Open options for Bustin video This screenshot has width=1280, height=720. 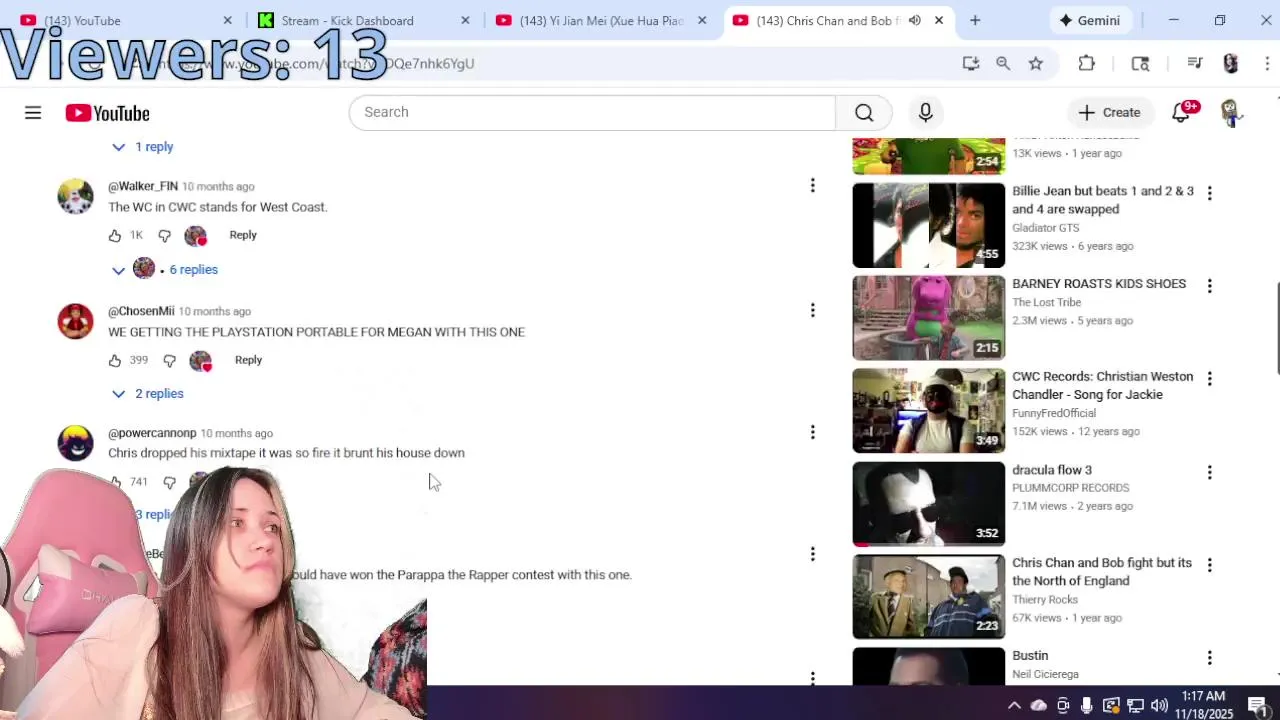[1209, 658]
